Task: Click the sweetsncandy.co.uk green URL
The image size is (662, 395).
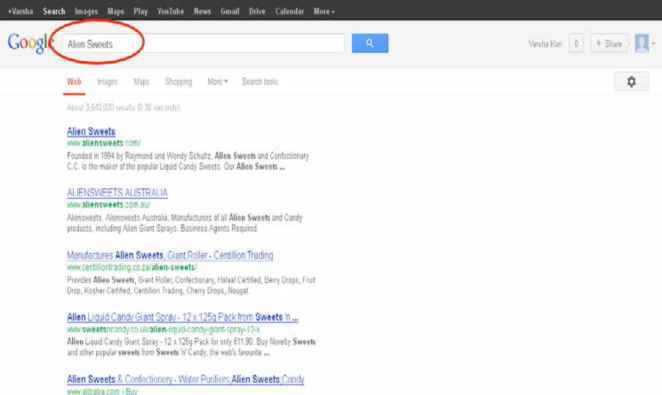Action: click(x=164, y=329)
